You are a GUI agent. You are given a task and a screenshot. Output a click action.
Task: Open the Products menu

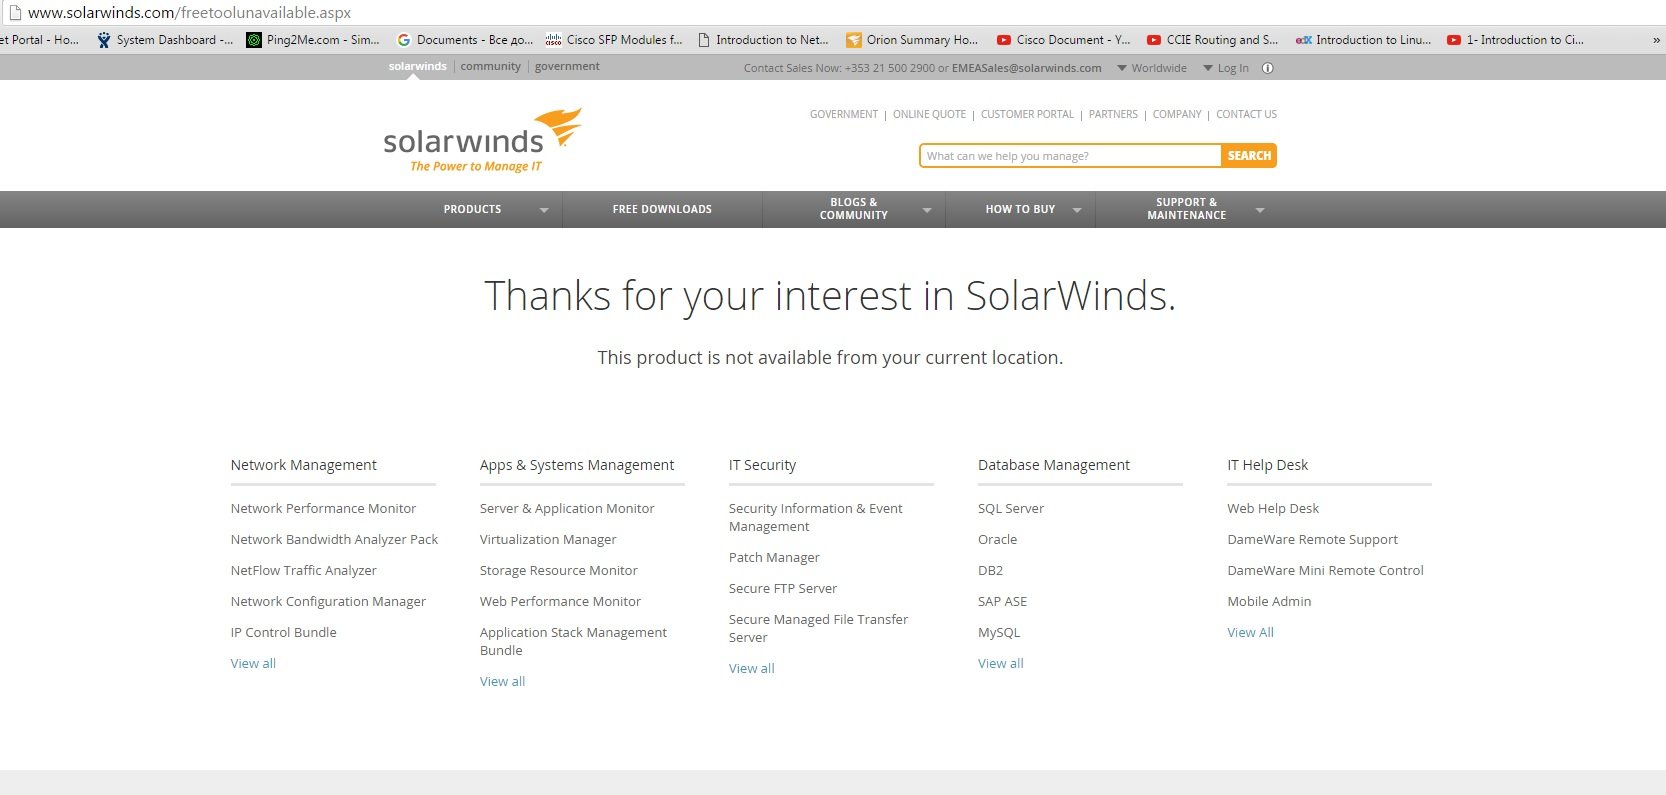point(472,209)
